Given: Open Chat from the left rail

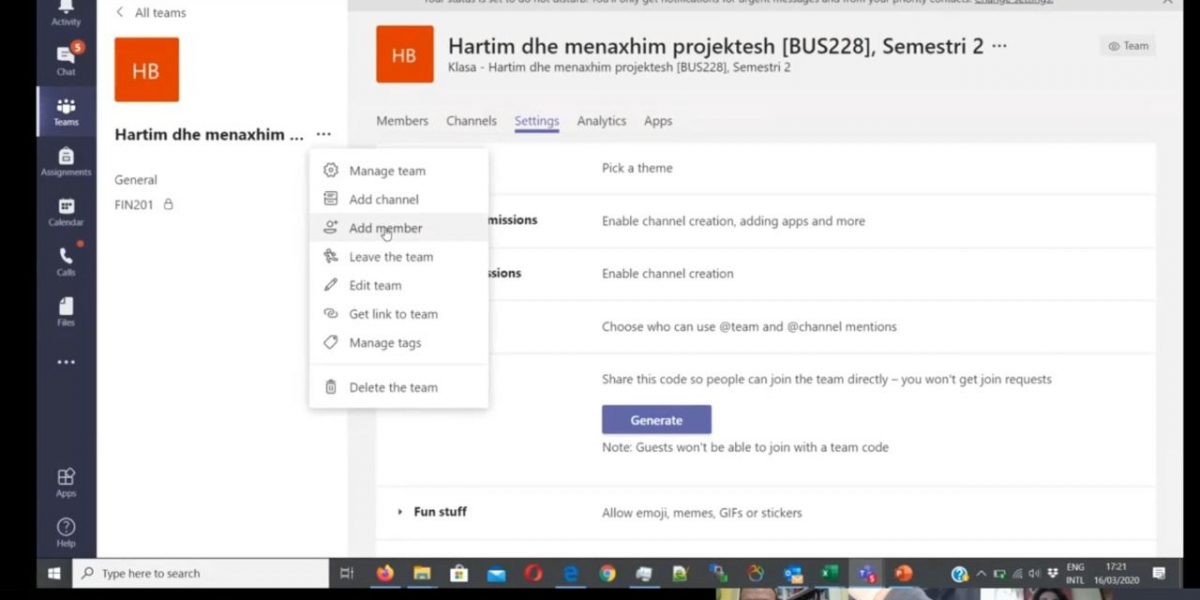Looking at the screenshot, I should (66, 60).
